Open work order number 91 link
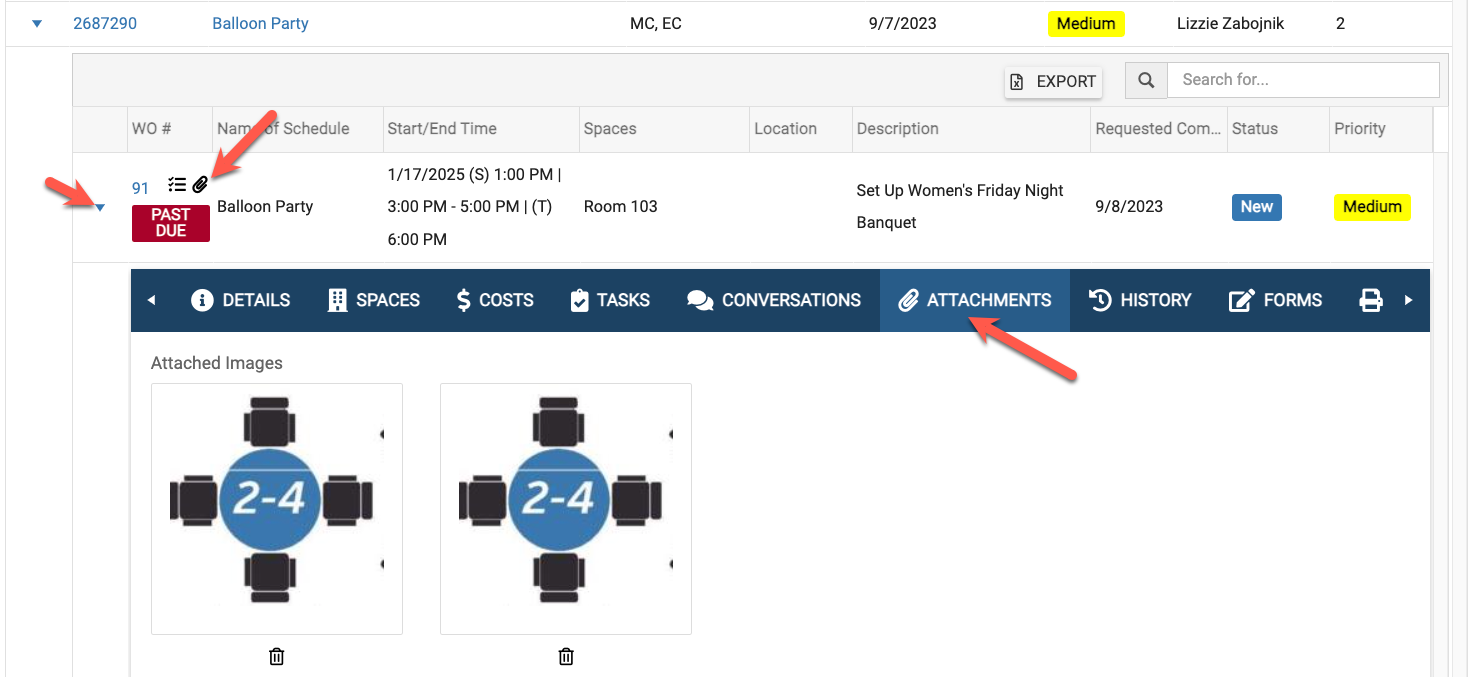1479x677 pixels. point(140,188)
